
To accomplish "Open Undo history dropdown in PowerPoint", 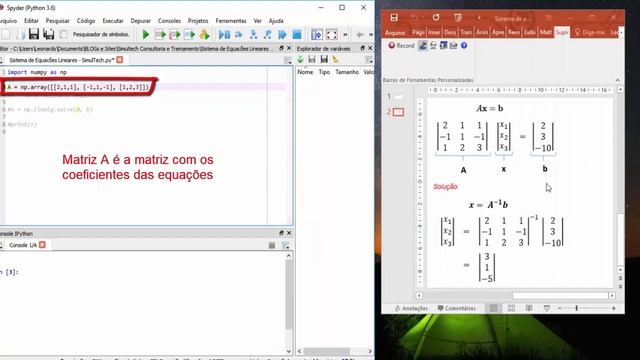I will pyautogui.click(x=423, y=18).
